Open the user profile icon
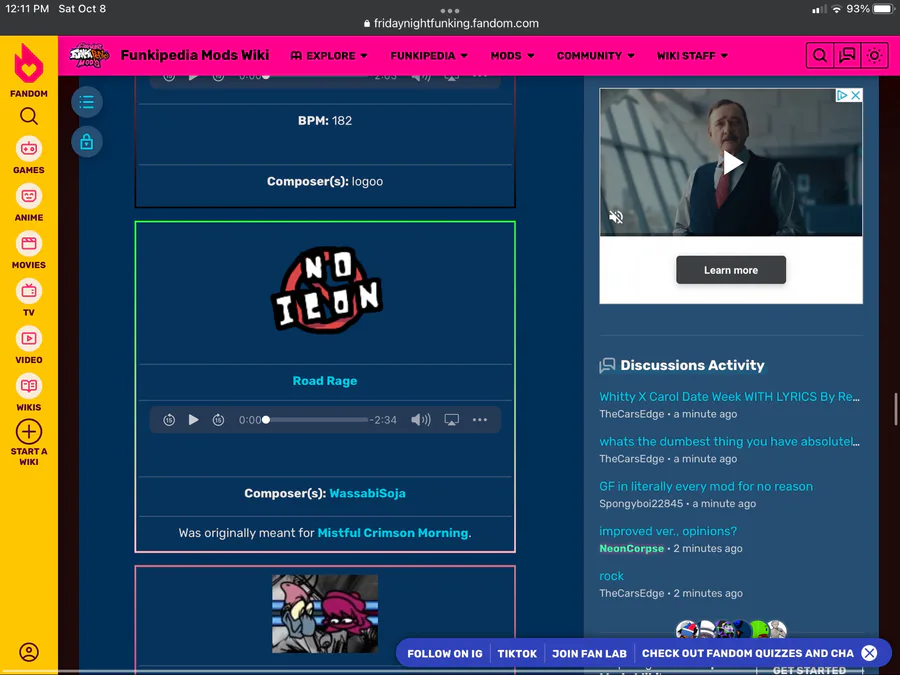This screenshot has height=675, width=900. pos(29,652)
